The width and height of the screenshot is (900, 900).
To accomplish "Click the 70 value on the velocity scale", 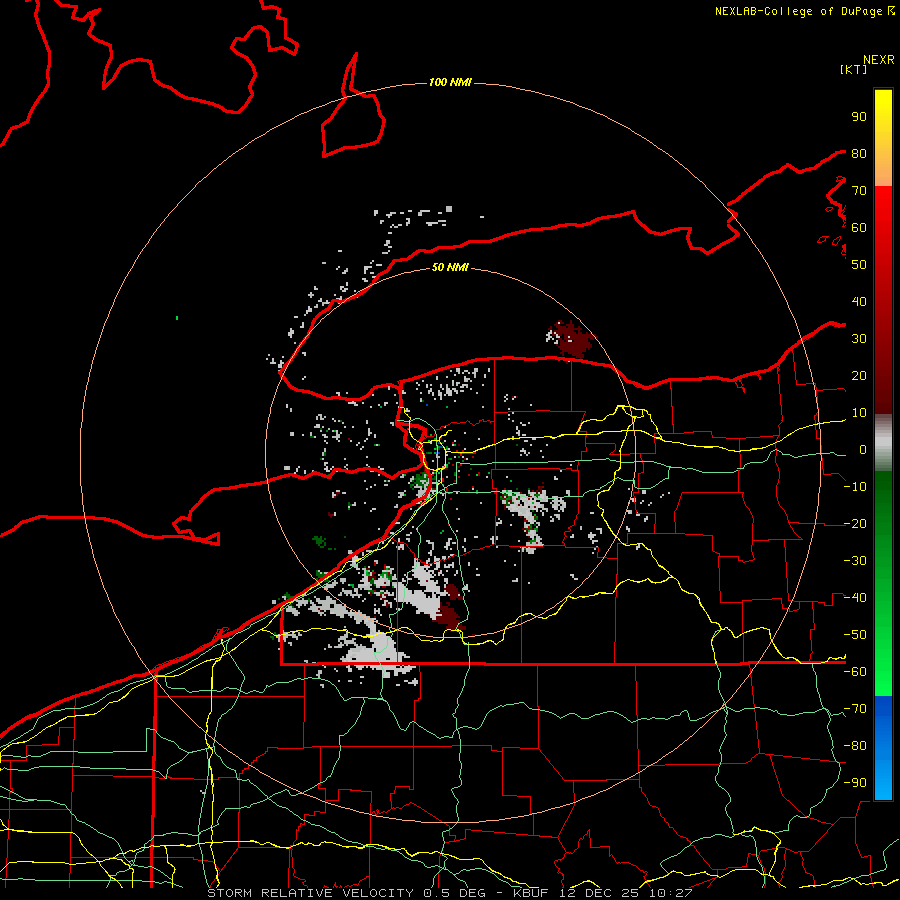I will click(859, 191).
